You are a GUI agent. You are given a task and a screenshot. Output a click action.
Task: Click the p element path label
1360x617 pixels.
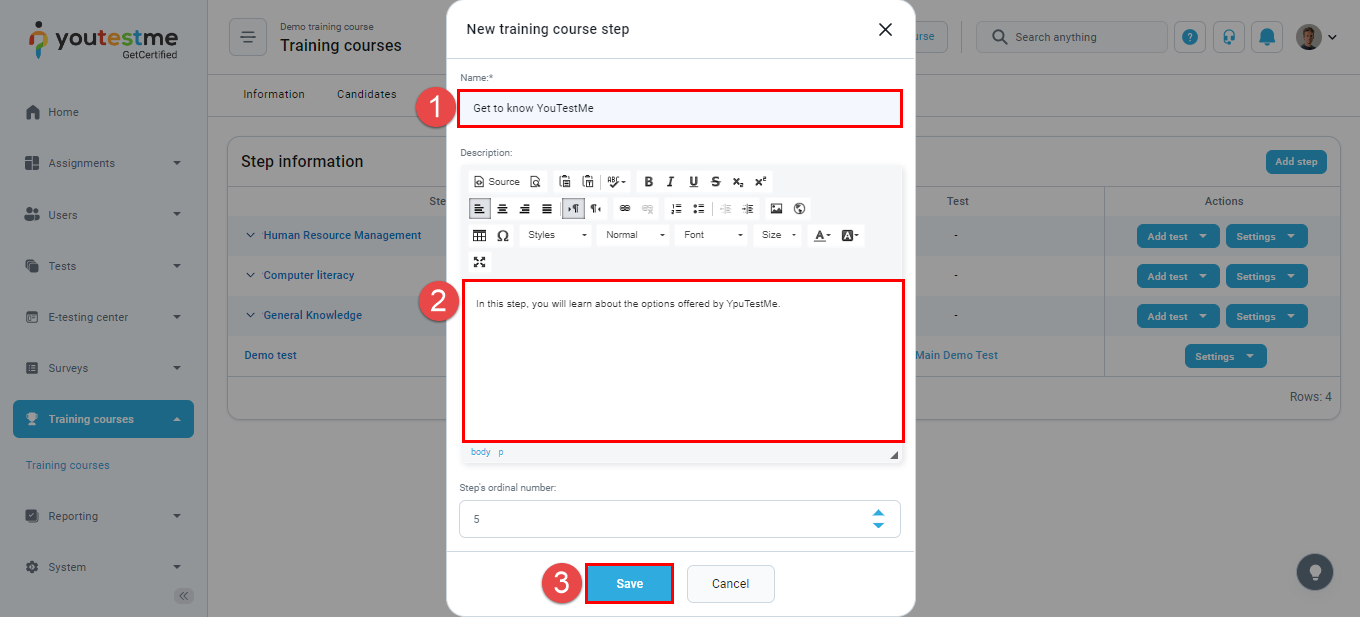coord(501,452)
